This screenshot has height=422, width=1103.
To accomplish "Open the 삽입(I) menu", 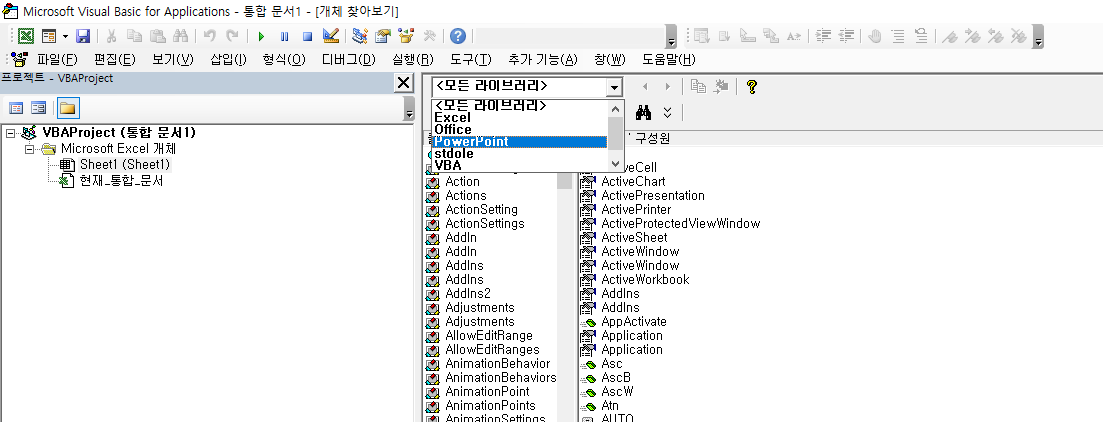I will pos(229,60).
